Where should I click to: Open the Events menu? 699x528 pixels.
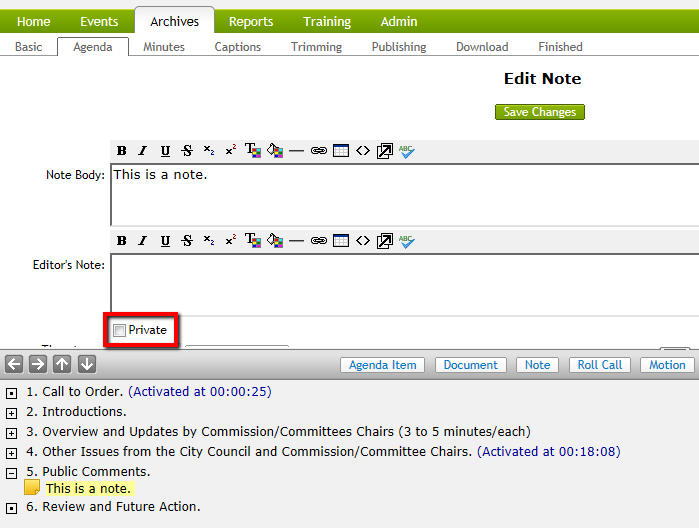tap(99, 21)
